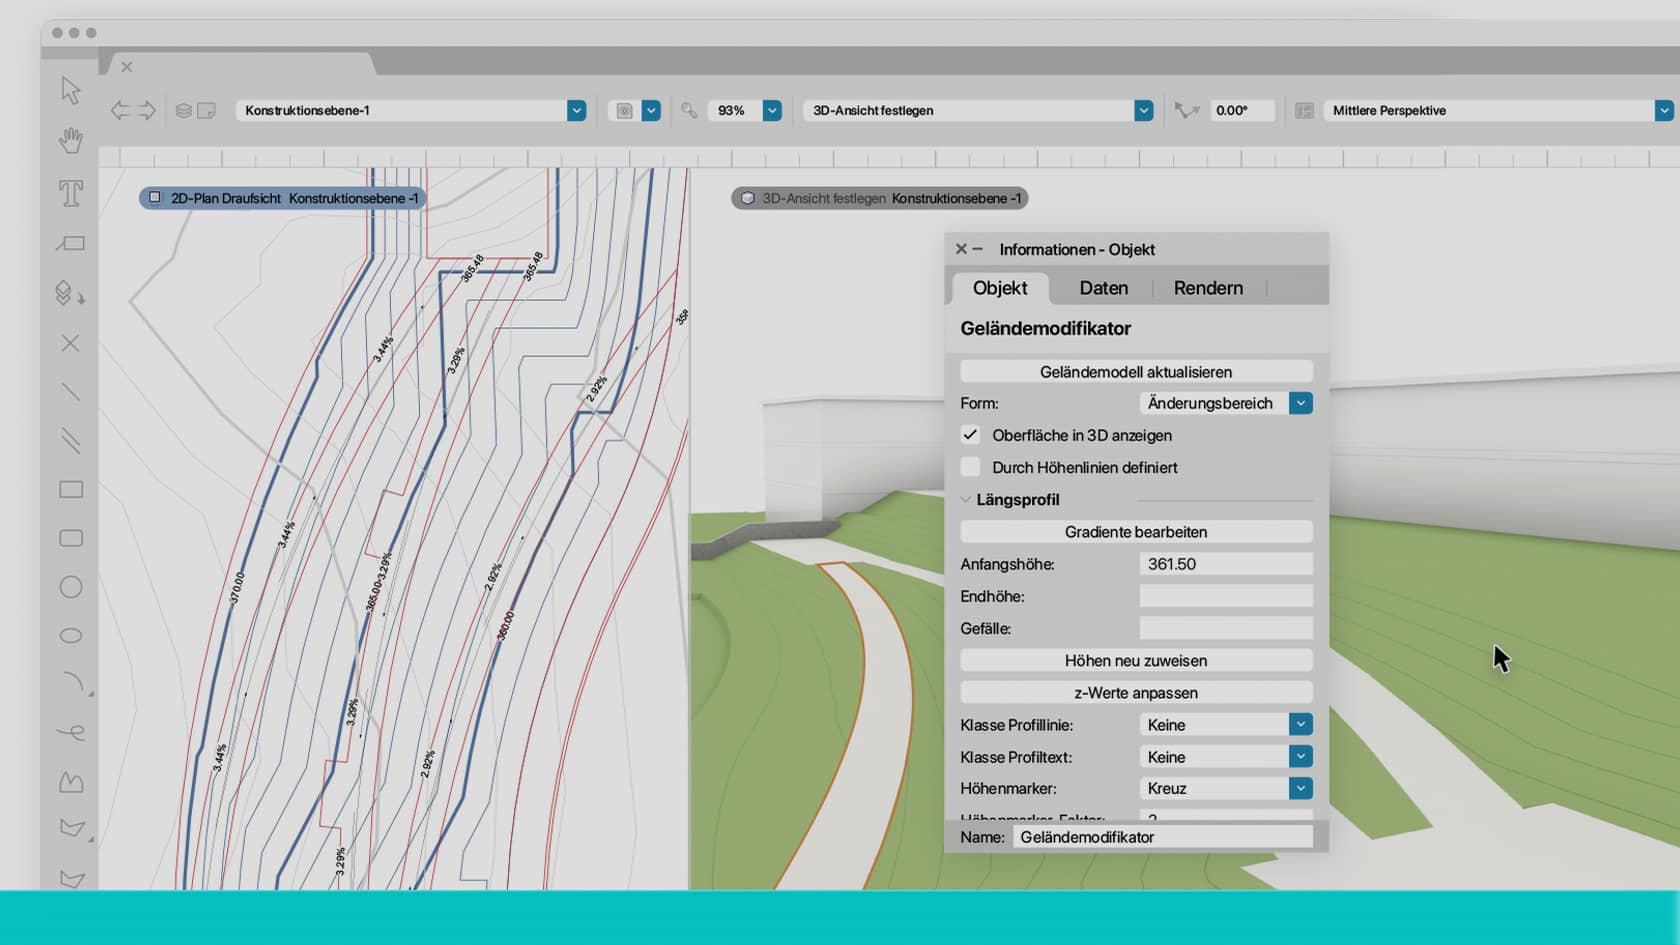Click the Anfangshöhe value field 361.50

[x=1225, y=563]
